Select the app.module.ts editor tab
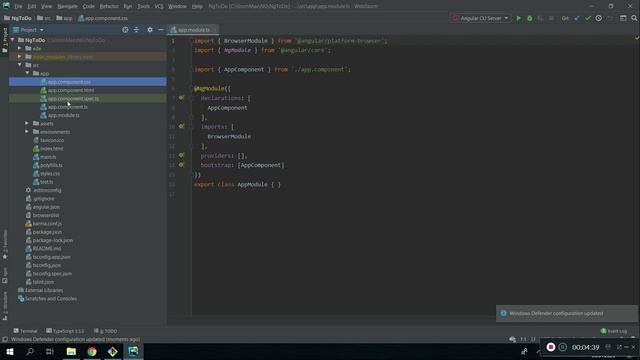The width and height of the screenshot is (640, 360). coord(193,30)
